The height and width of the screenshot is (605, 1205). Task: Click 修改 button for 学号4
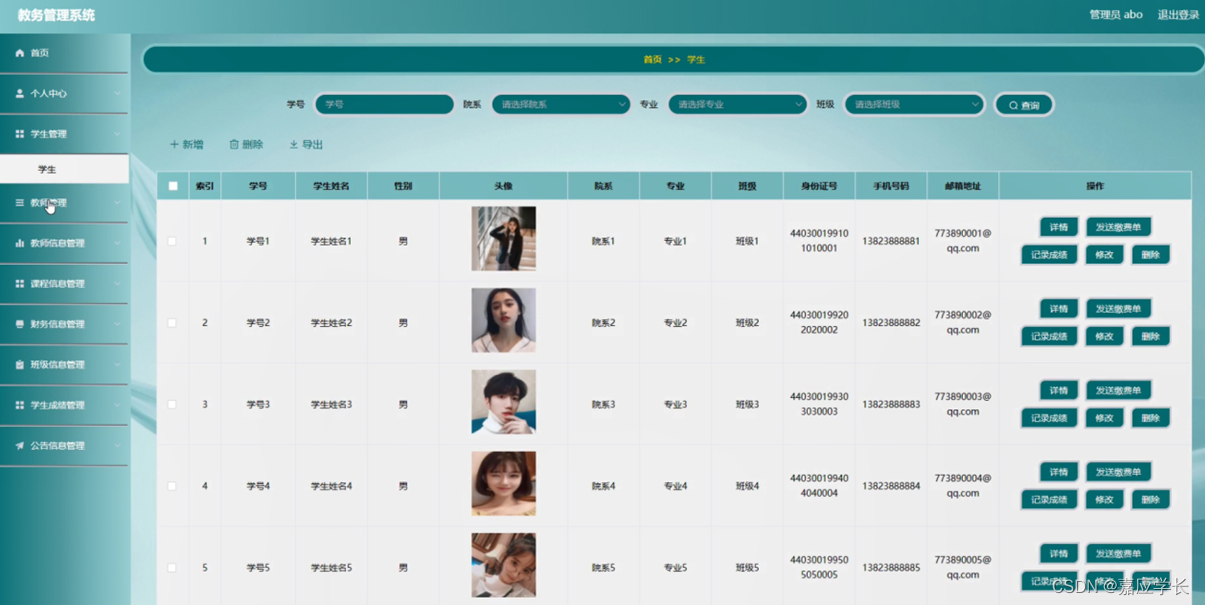(x=1104, y=500)
